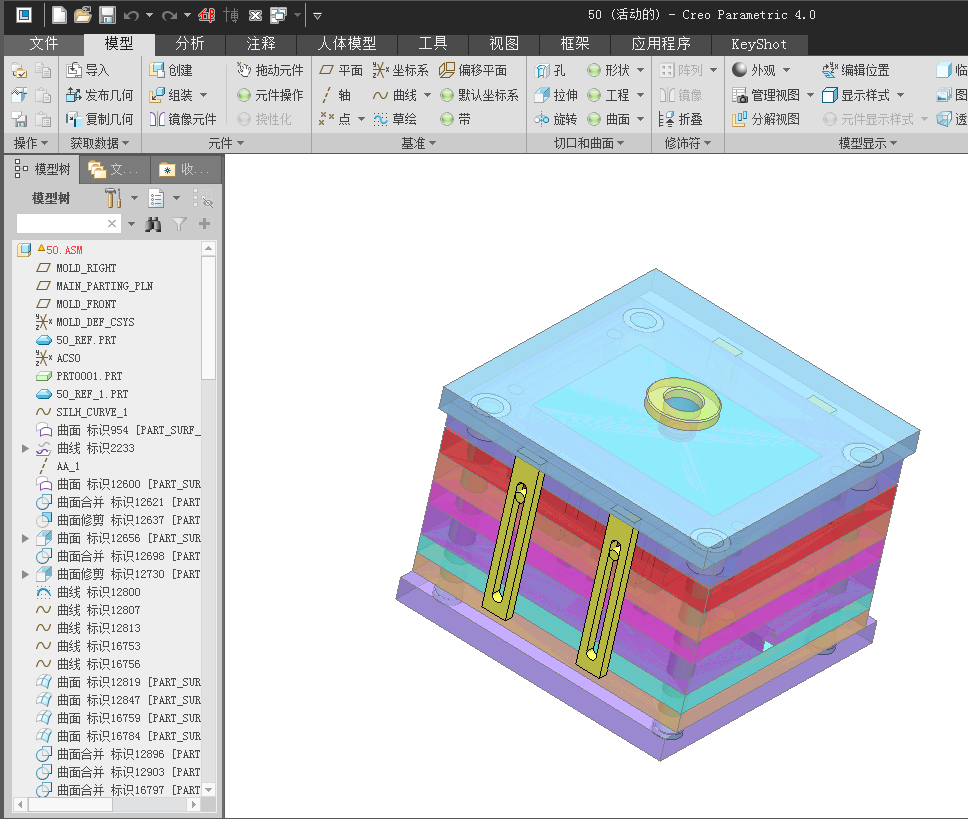Click the 镜像元件 mirror component tool
This screenshot has height=819, width=968.
coord(183,119)
